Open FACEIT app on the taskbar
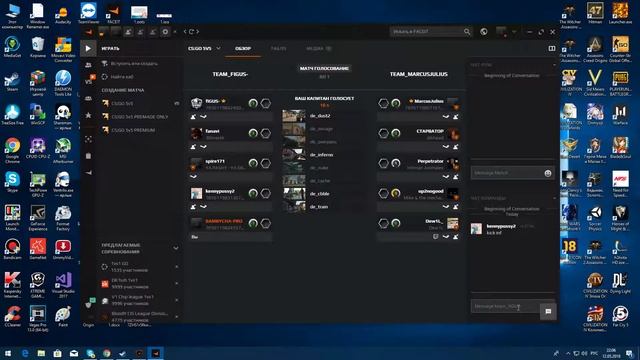The height and width of the screenshot is (360, 640). 156,353
